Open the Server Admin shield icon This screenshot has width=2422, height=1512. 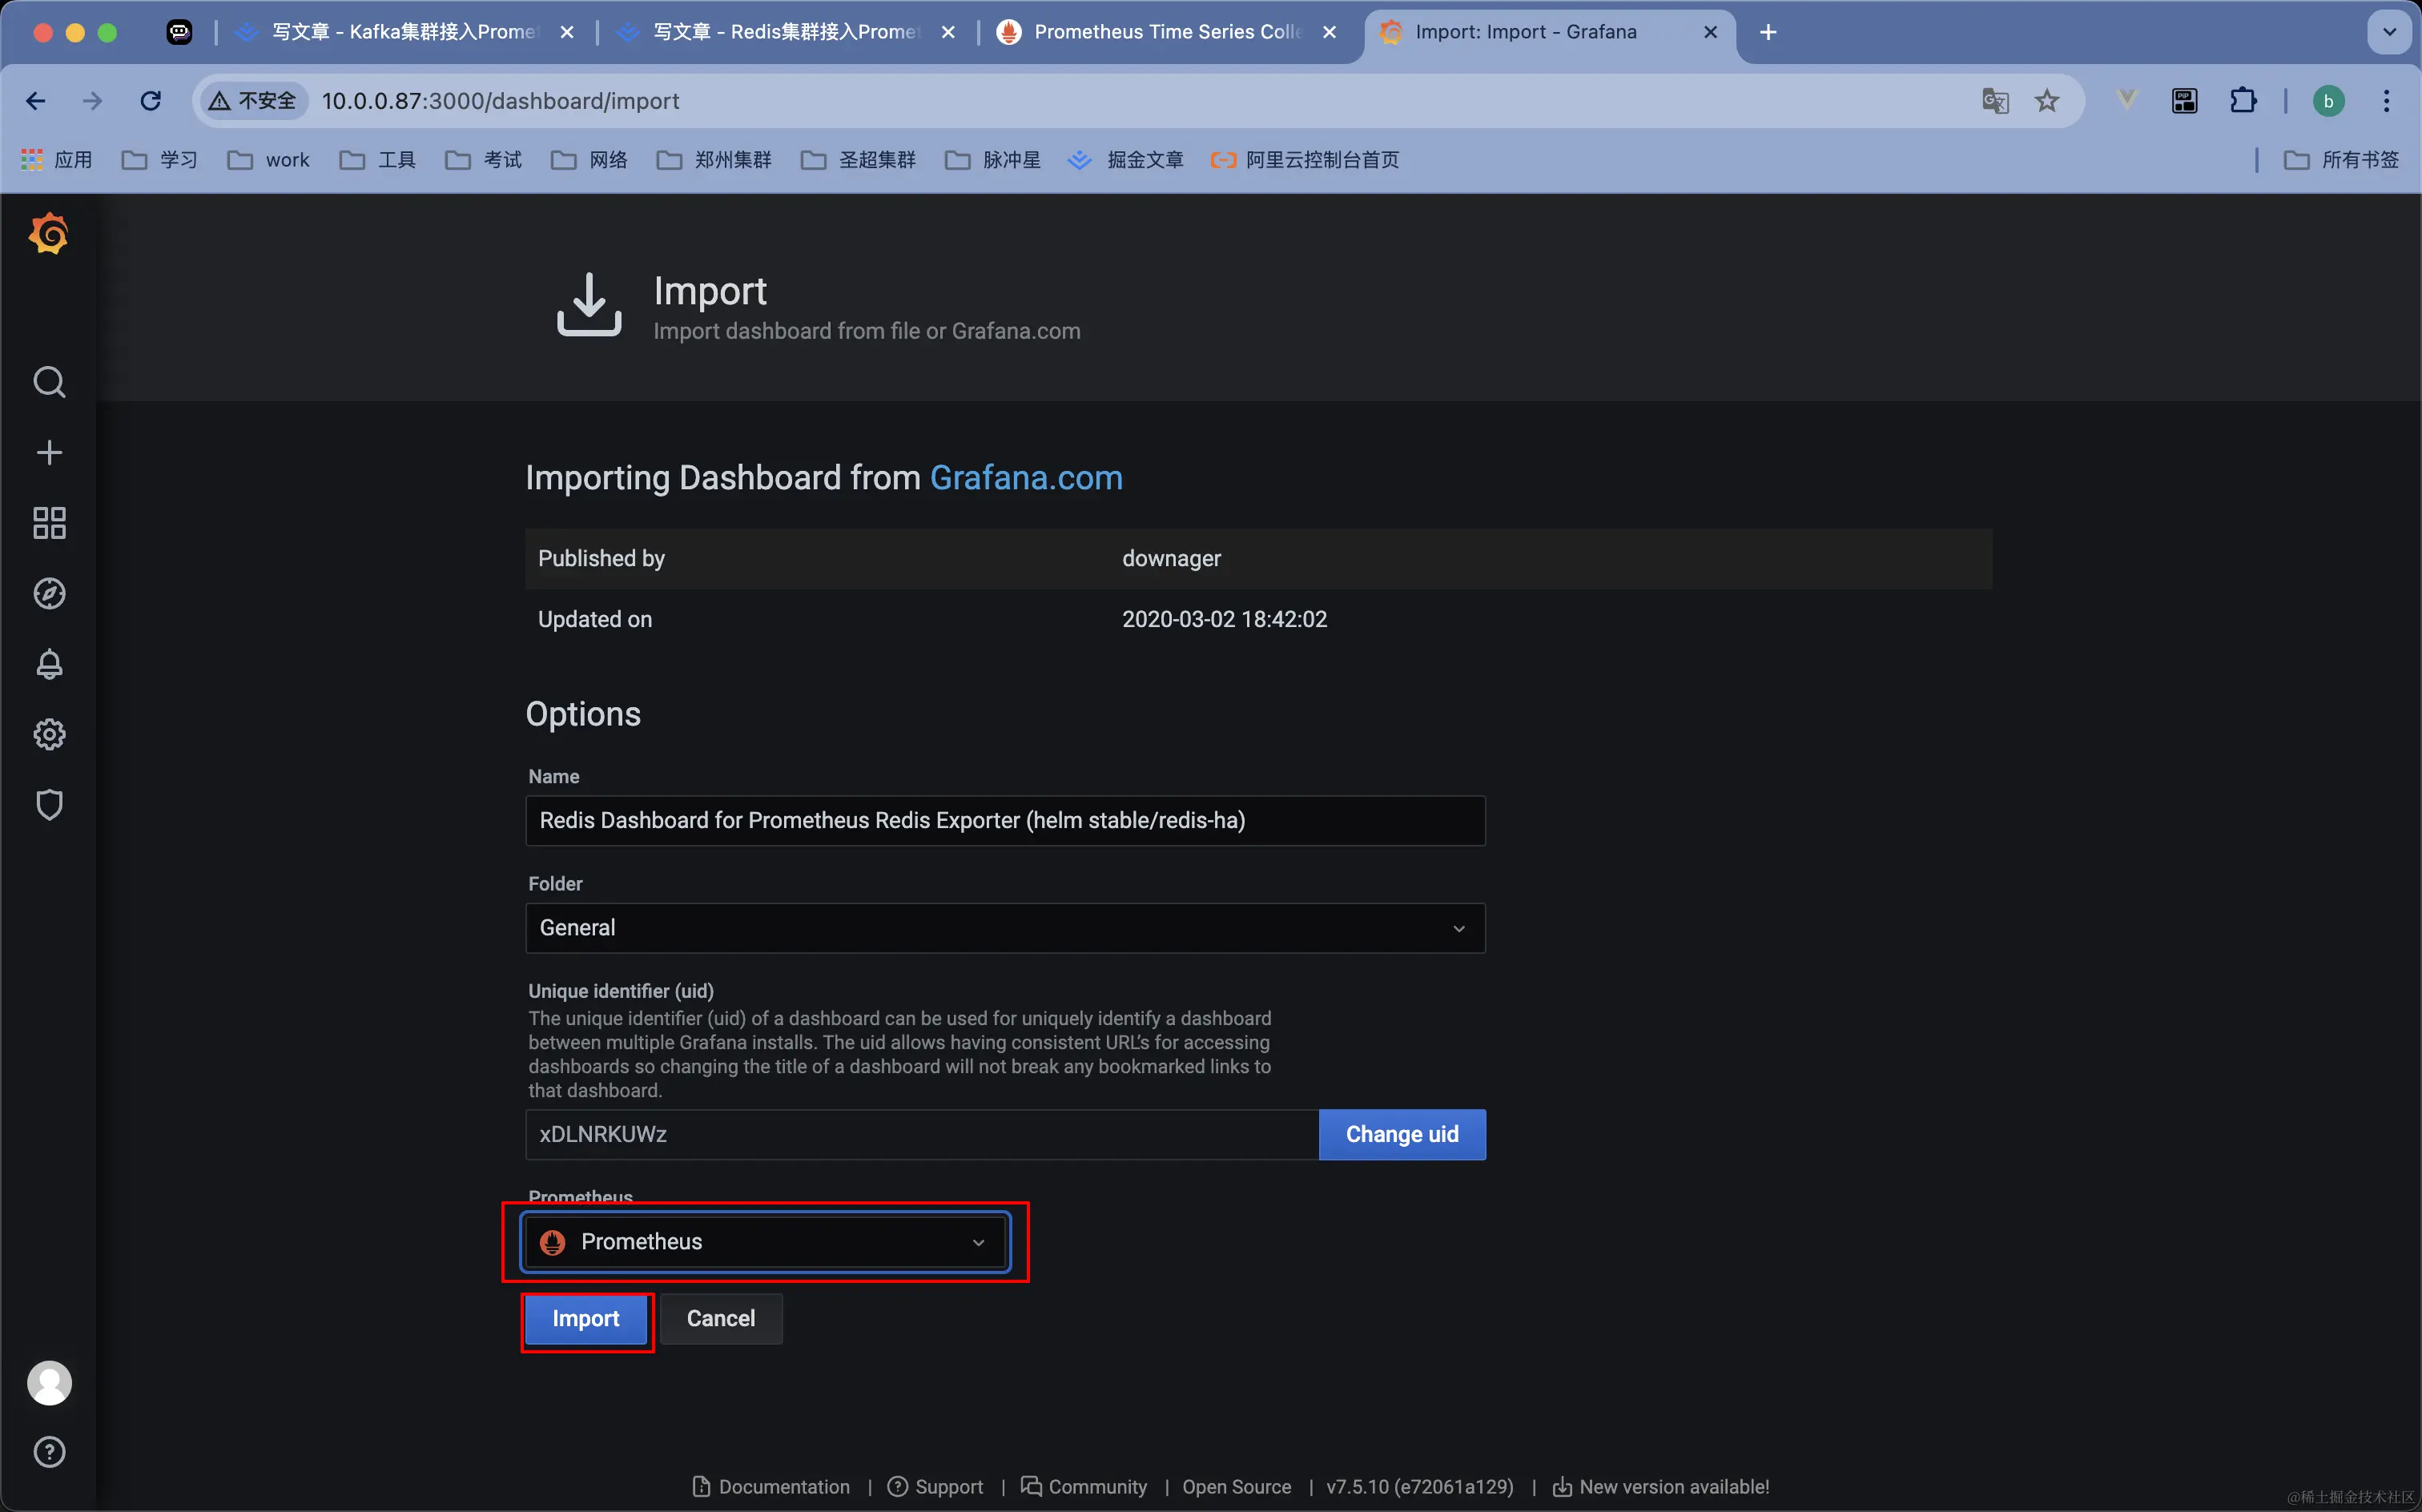click(49, 804)
